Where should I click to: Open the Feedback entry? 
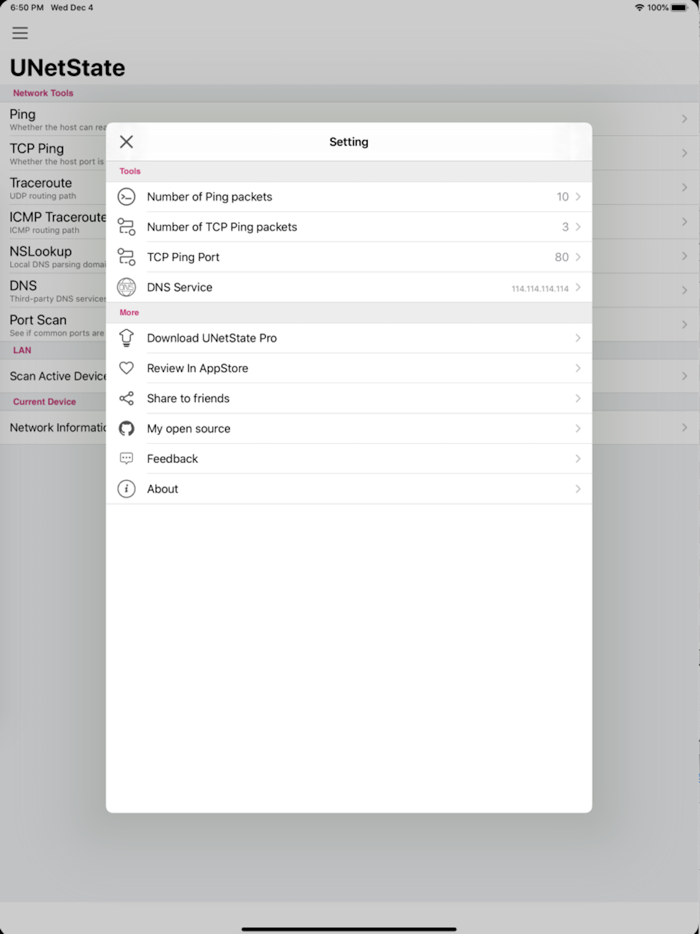tap(349, 459)
